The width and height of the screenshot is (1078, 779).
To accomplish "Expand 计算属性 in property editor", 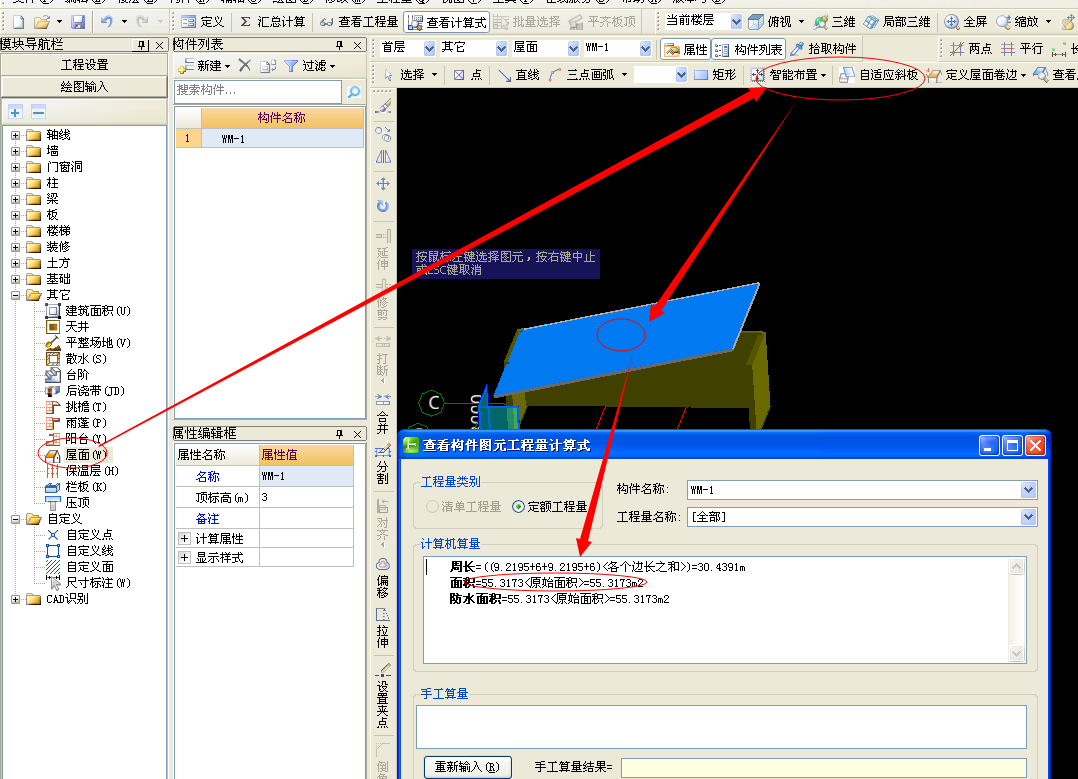I will coord(184,539).
